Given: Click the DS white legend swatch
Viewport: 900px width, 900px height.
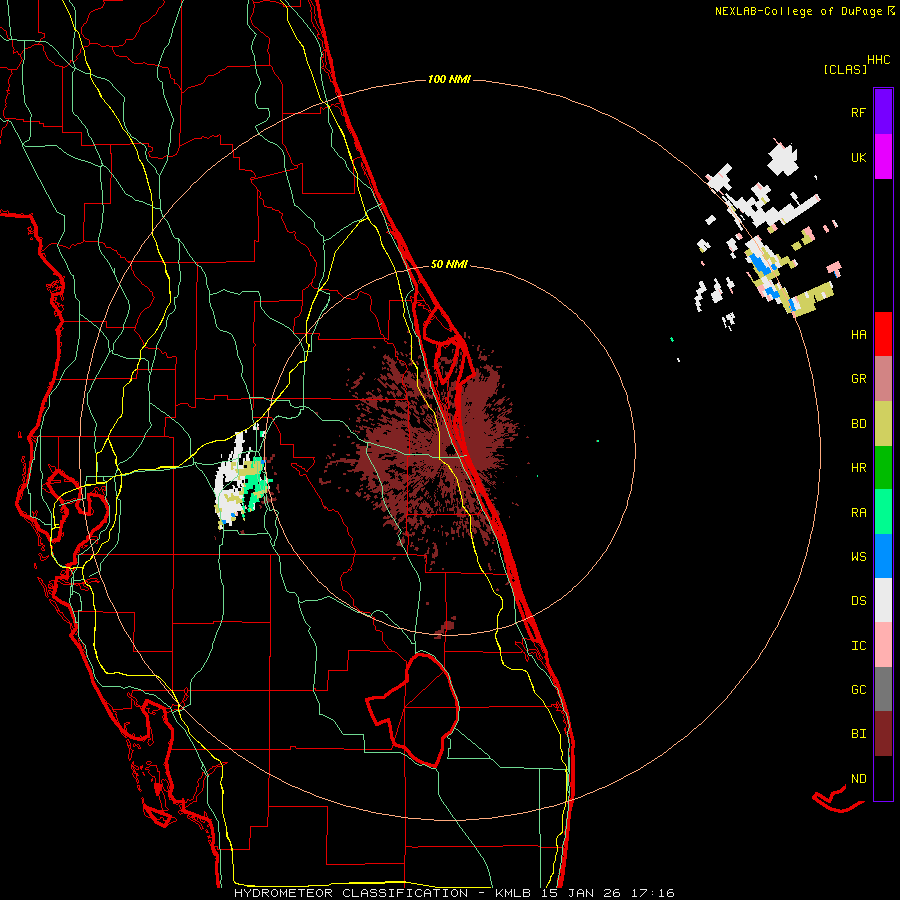Looking at the screenshot, I should (883, 600).
